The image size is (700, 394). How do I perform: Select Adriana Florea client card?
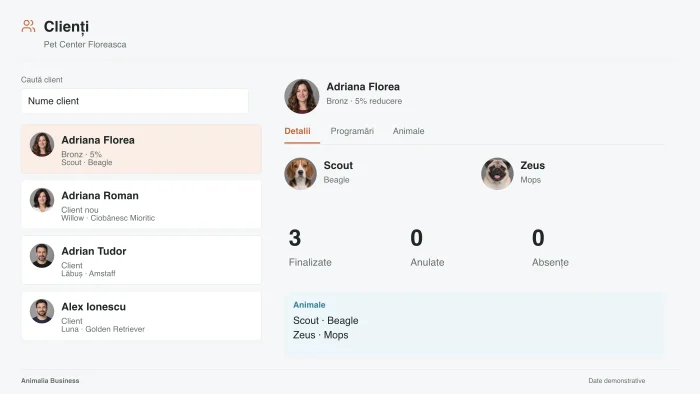(x=141, y=149)
